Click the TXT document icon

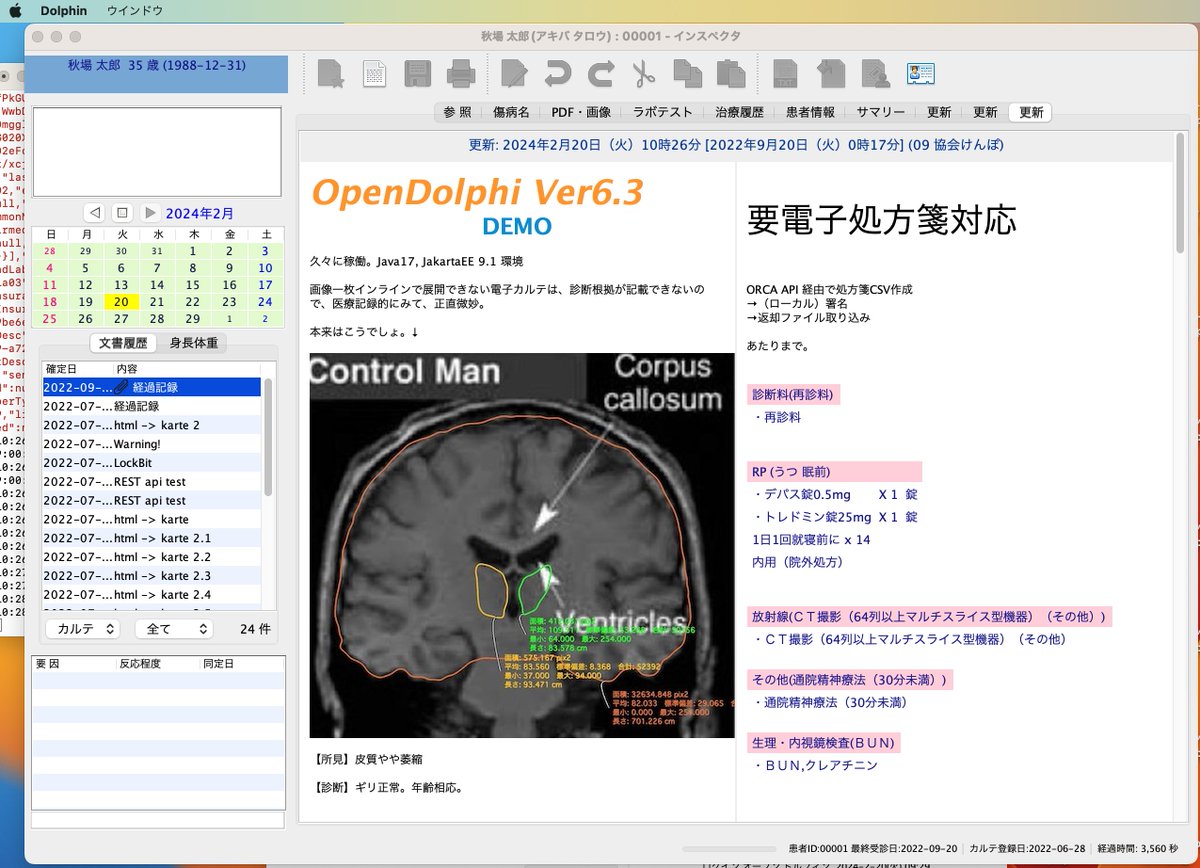786,74
